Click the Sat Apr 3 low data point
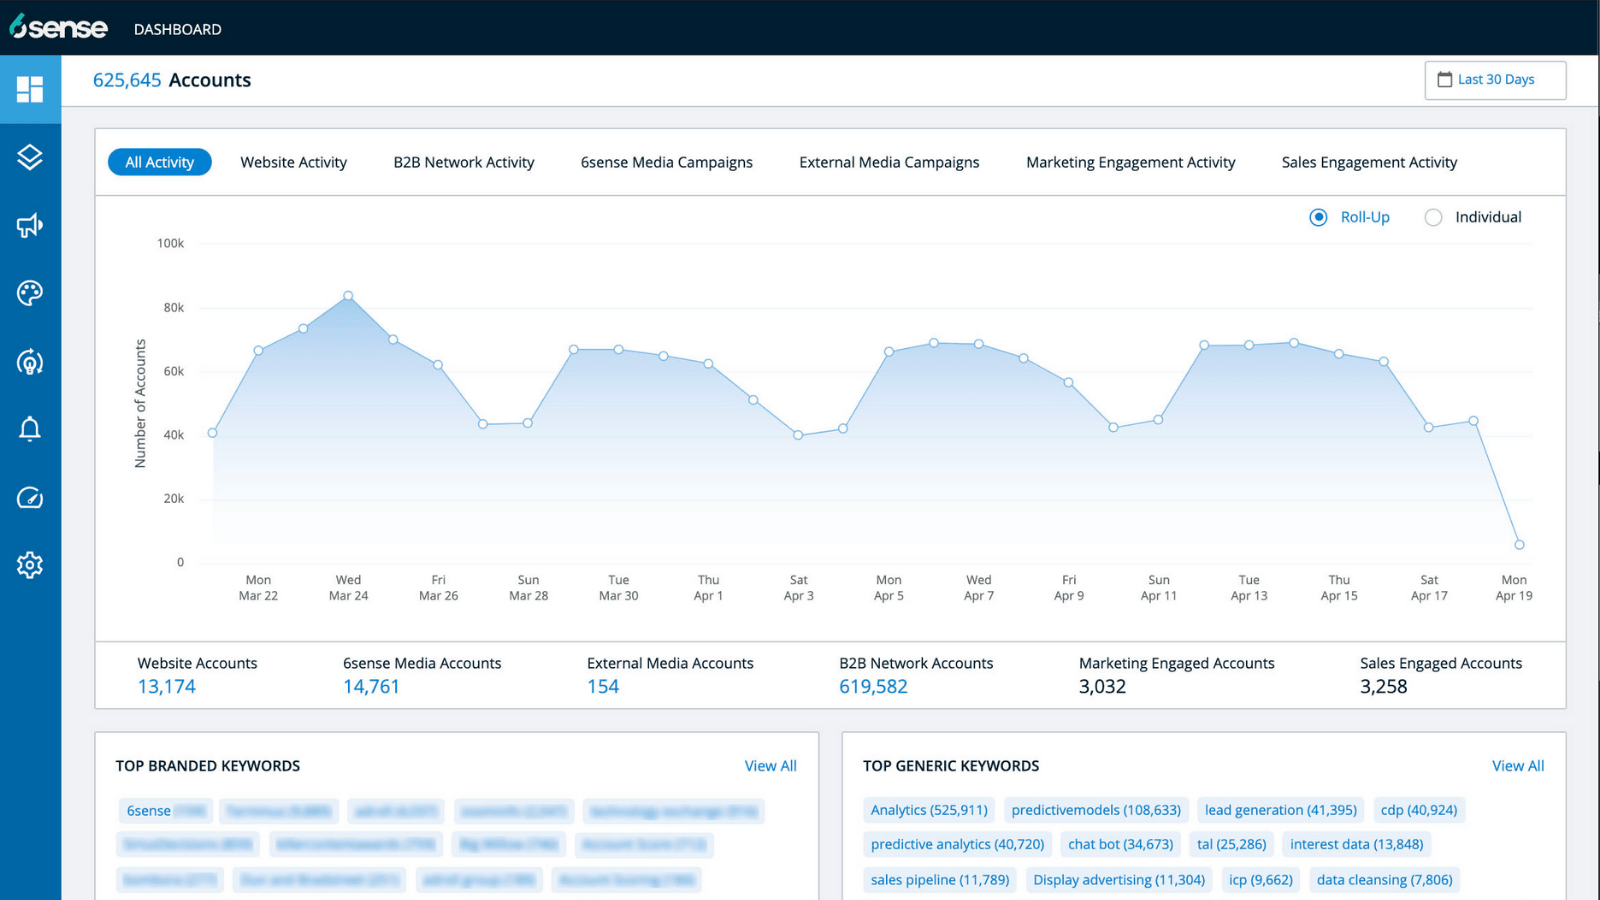 click(x=798, y=435)
